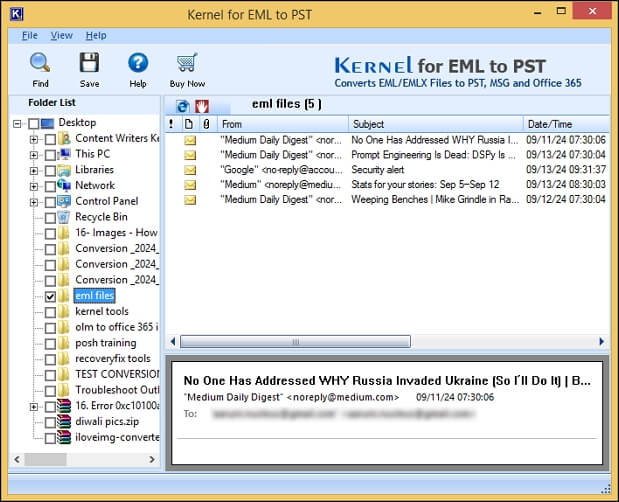
Task: Click envelope icon of Weeping Benches email
Action: [190, 200]
